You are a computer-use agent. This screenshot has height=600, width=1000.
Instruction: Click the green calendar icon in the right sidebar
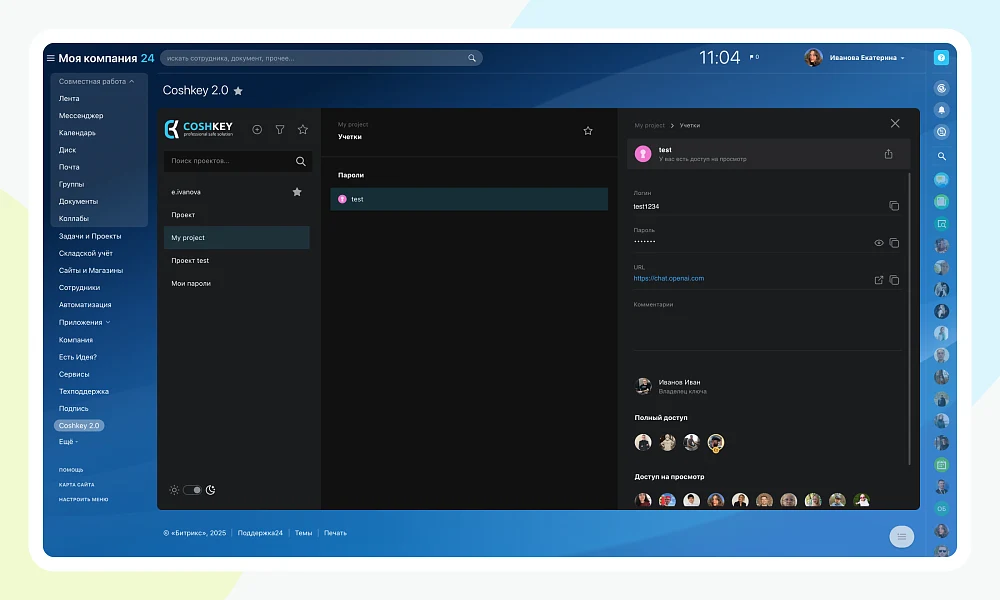tap(941, 465)
